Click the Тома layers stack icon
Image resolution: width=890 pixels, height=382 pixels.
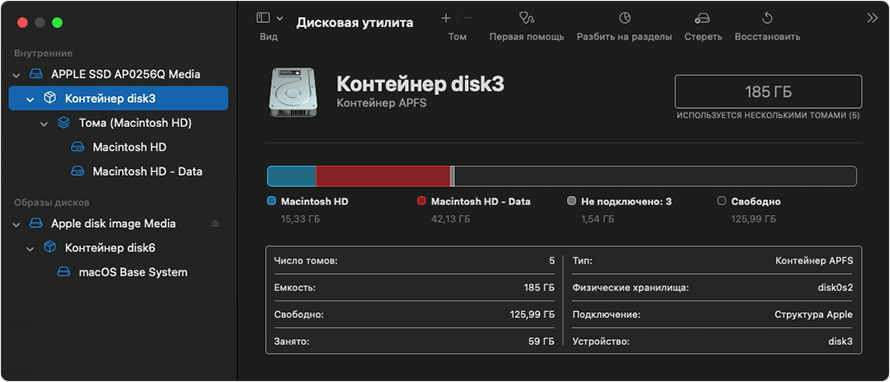pyautogui.click(x=64, y=123)
